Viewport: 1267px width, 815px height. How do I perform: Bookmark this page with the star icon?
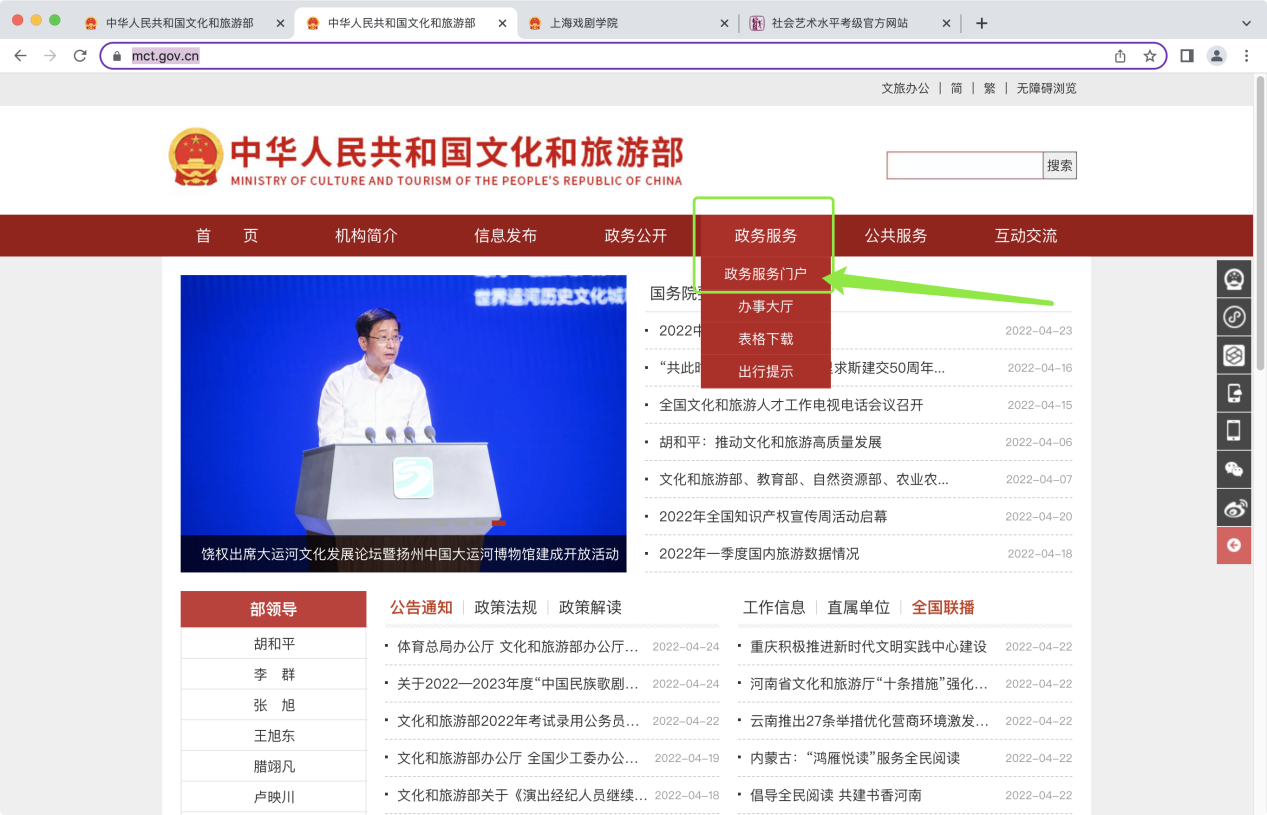click(x=1149, y=56)
